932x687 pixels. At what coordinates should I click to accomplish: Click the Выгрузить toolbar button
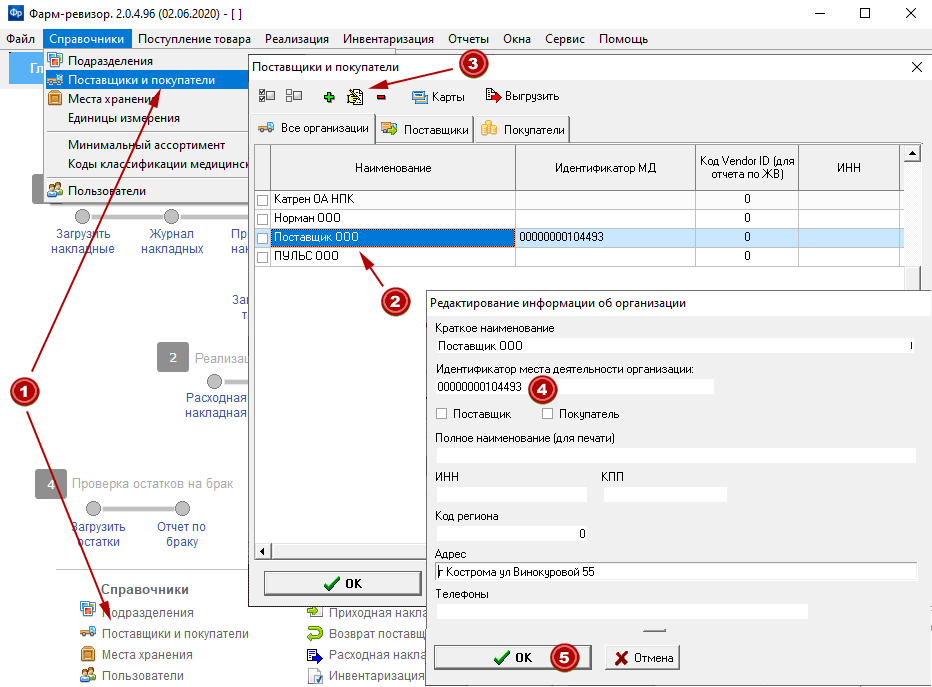(522, 96)
